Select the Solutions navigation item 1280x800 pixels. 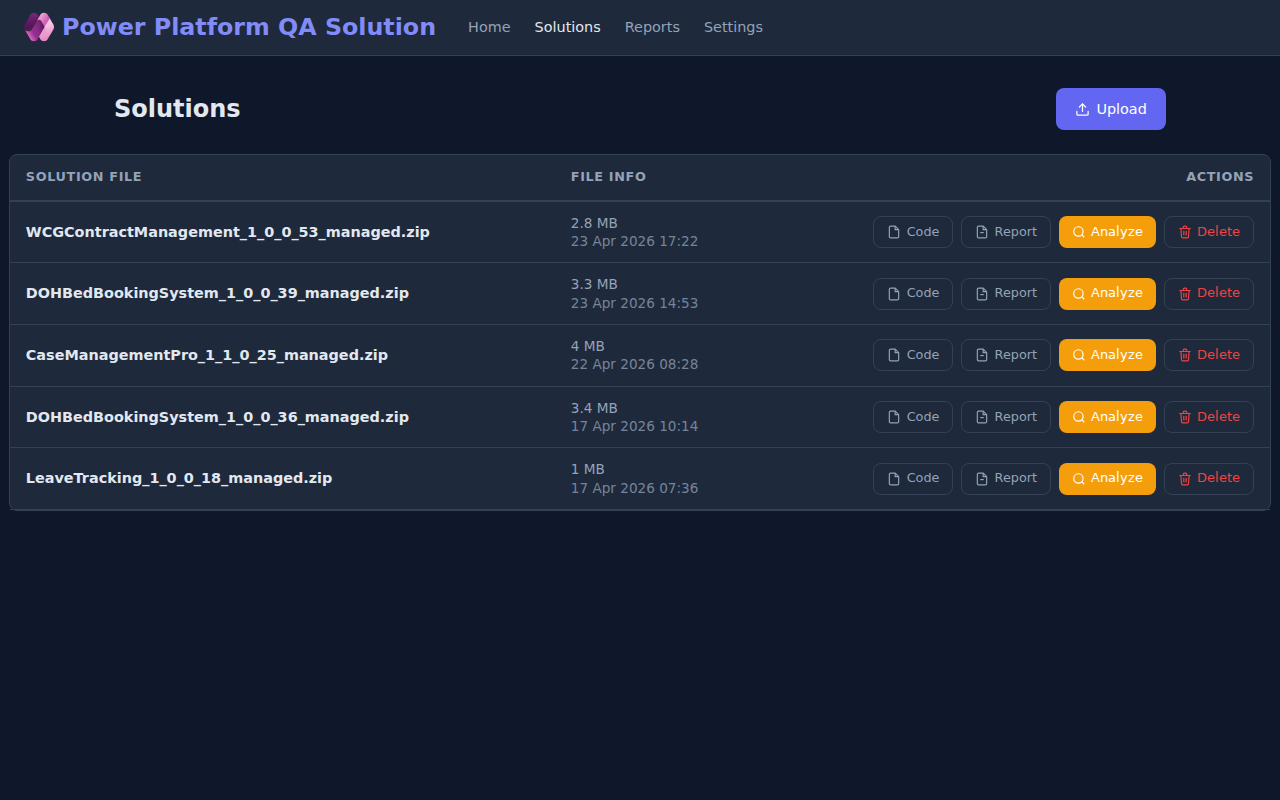(x=567, y=27)
